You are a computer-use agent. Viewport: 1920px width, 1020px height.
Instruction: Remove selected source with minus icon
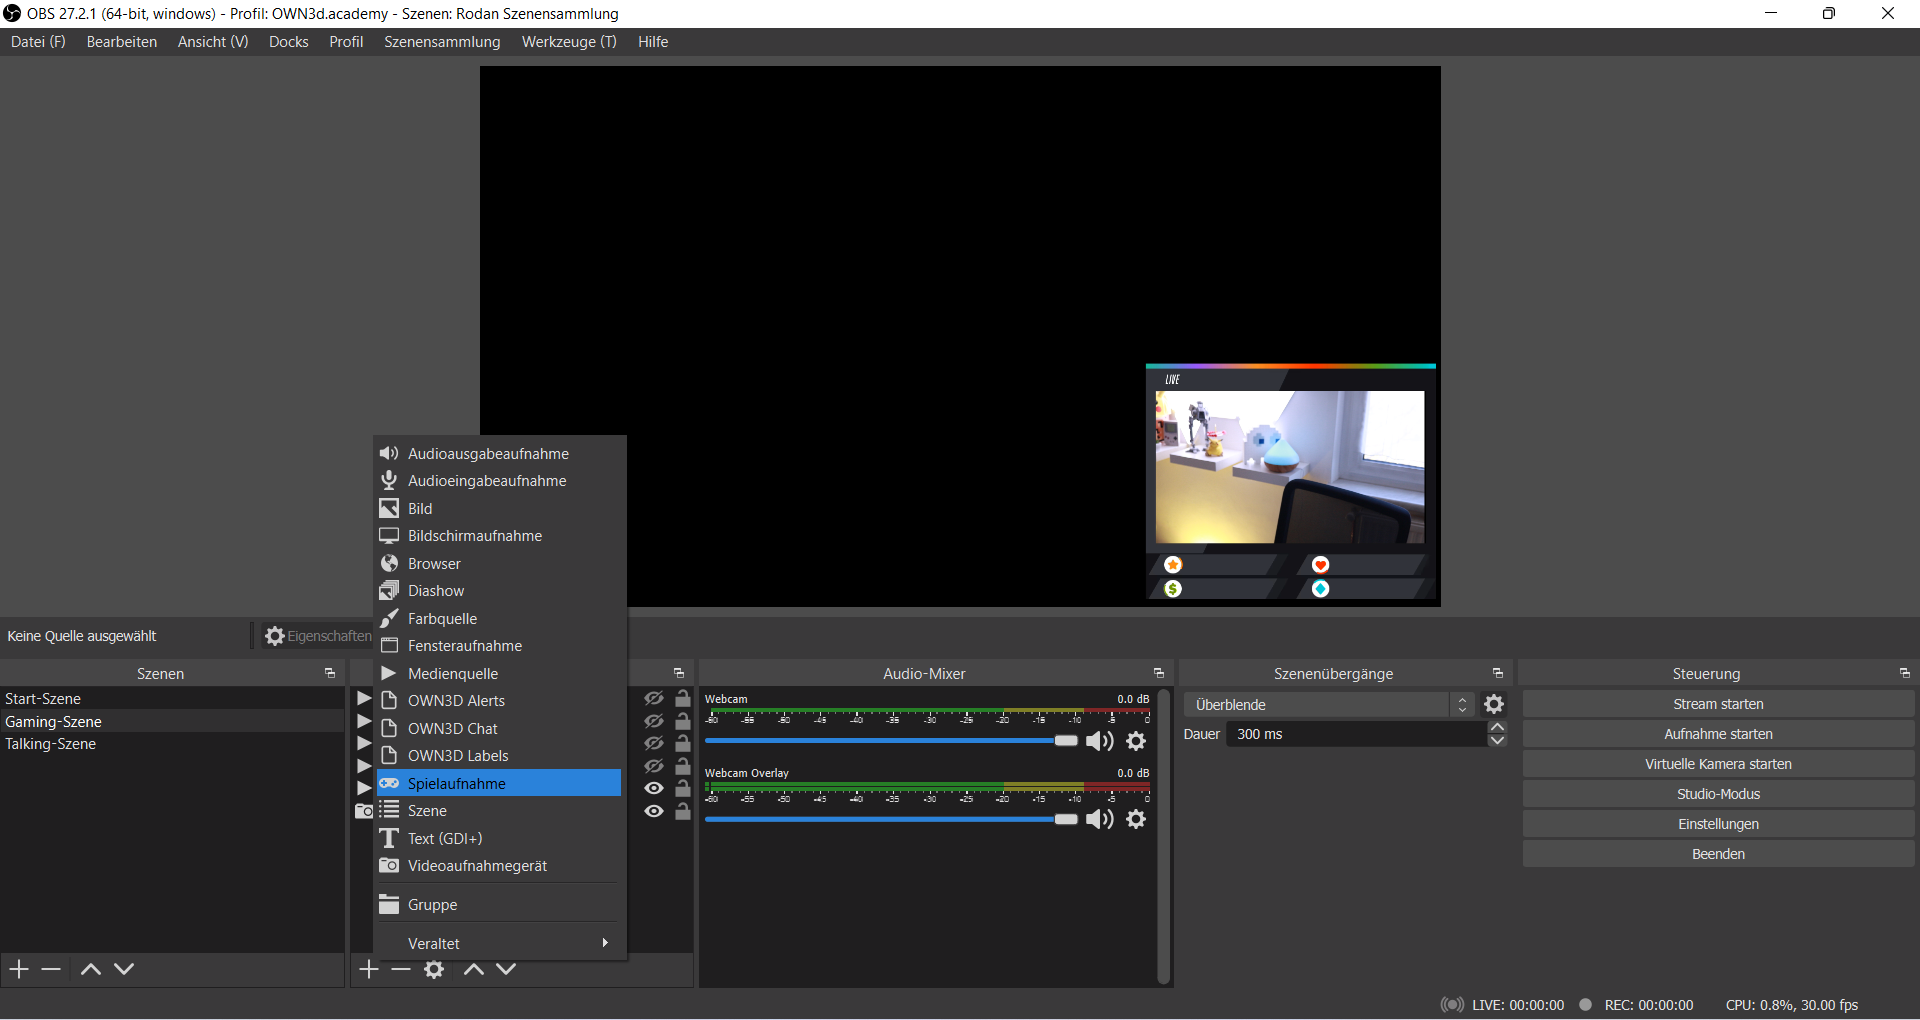pyautogui.click(x=401, y=969)
